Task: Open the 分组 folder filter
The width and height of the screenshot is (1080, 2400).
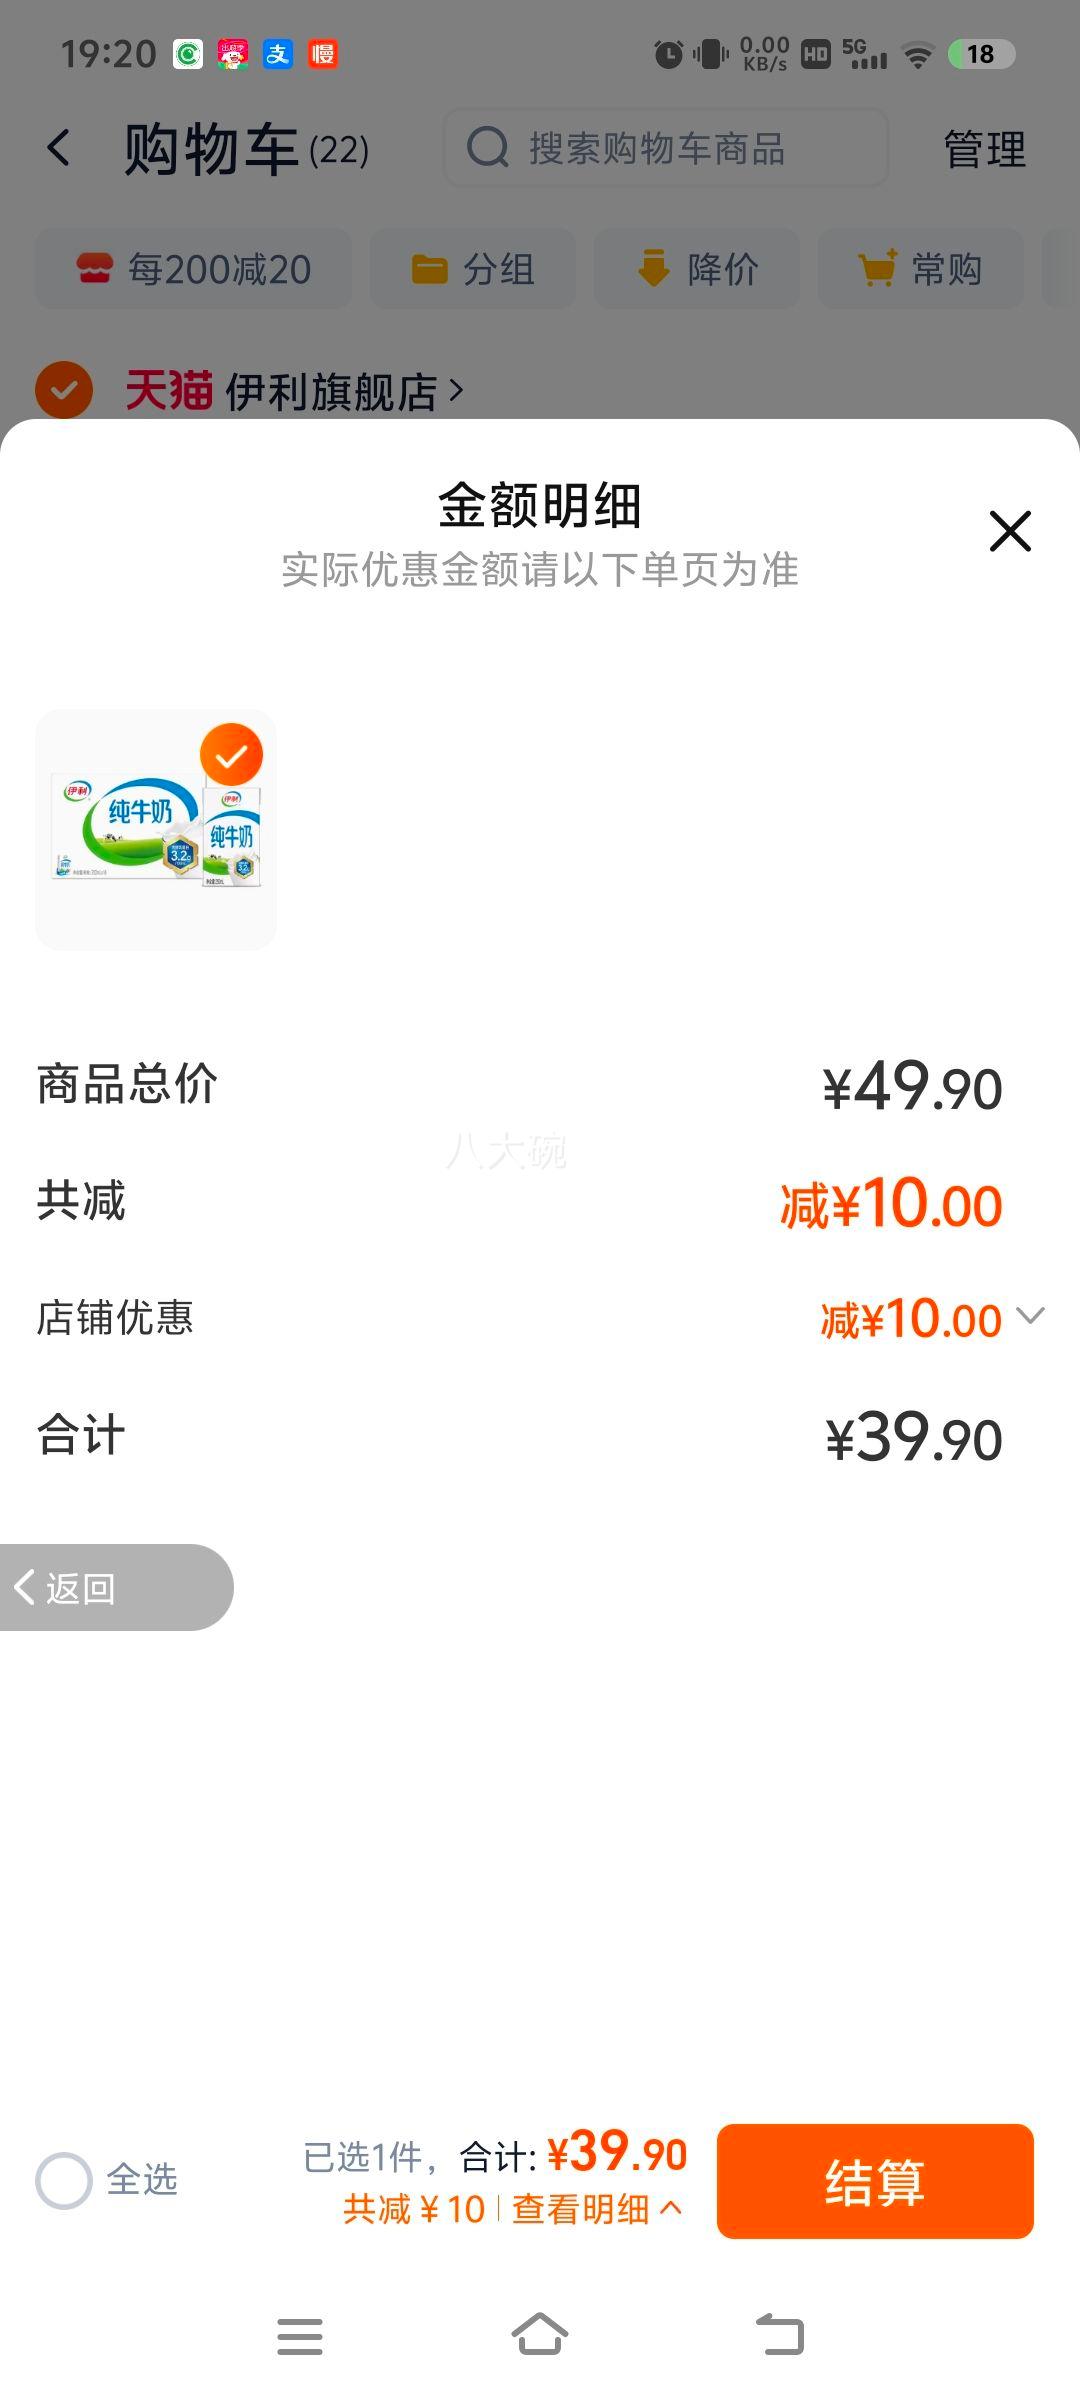Action: [473, 269]
